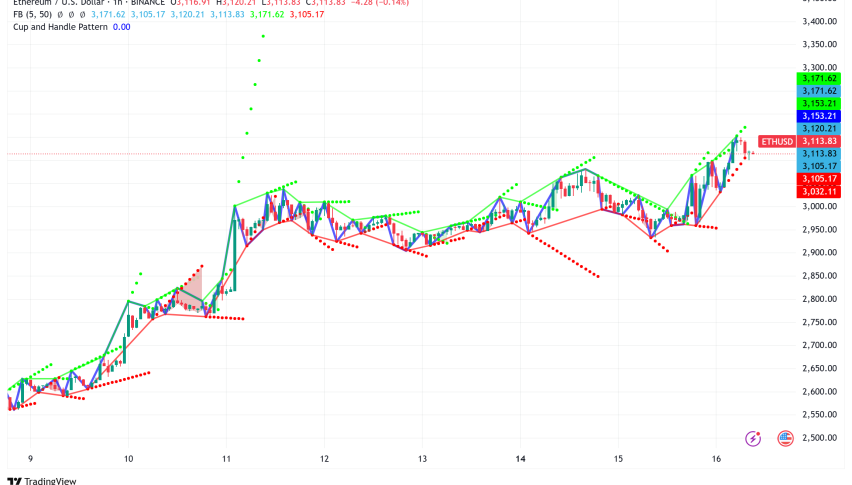
Task: Click the light-blue 3,171.62 price axis tag
Action: (819, 91)
